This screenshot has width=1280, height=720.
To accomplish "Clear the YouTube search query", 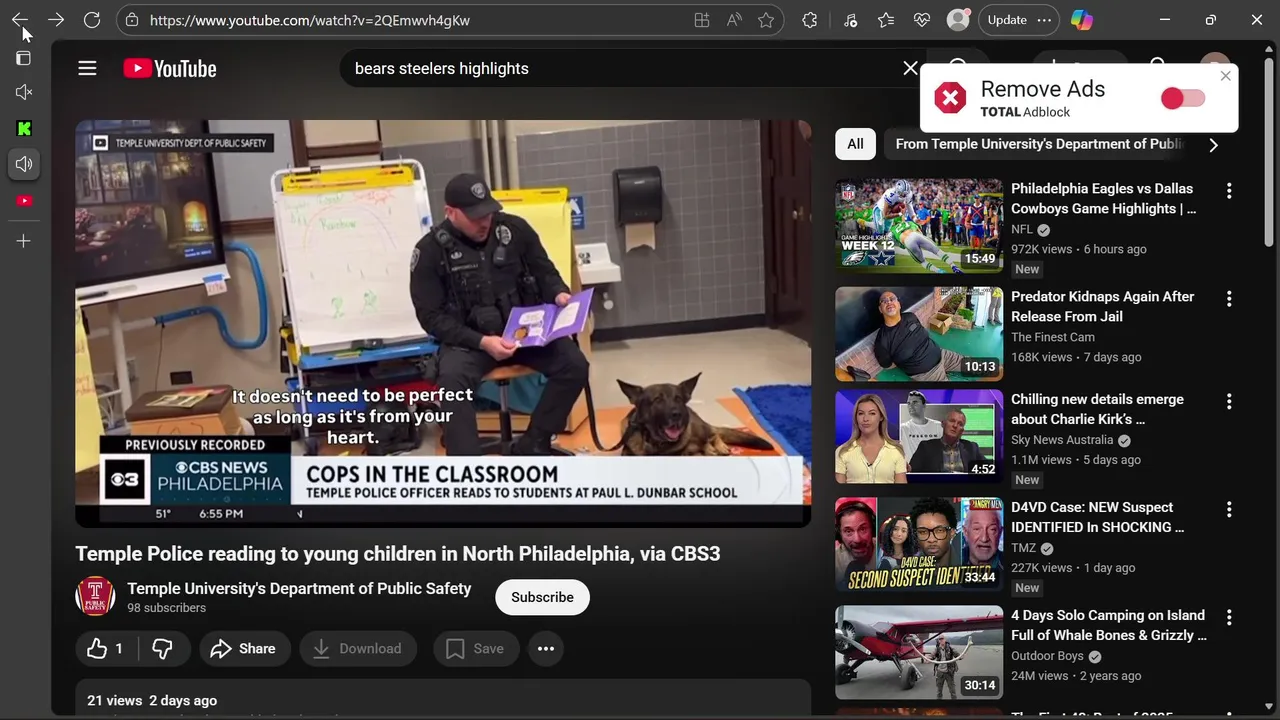I will coord(910,68).
